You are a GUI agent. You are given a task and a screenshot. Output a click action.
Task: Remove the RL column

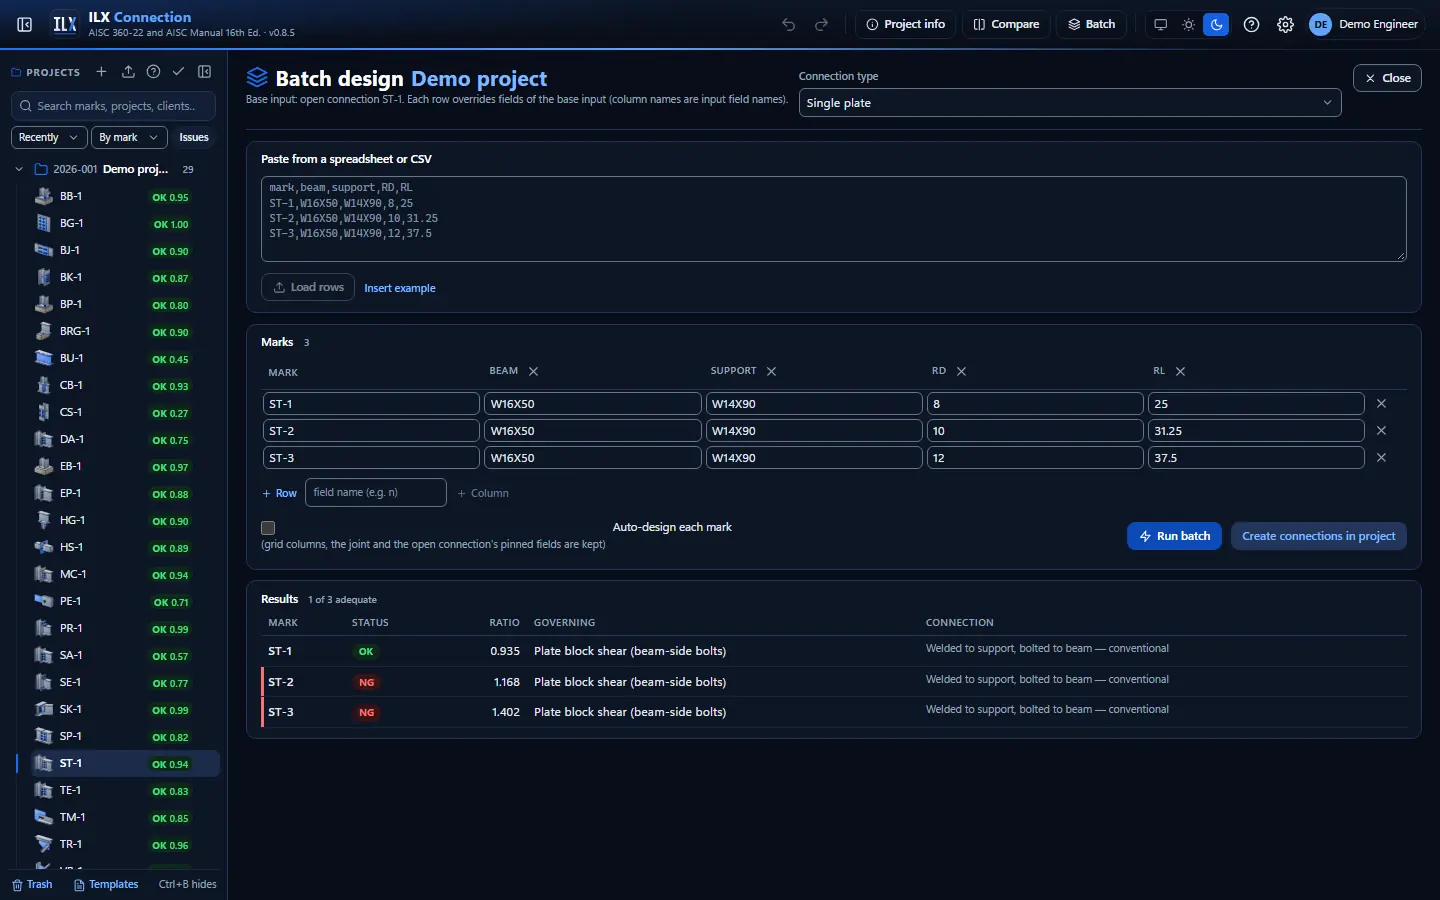(1181, 371)
